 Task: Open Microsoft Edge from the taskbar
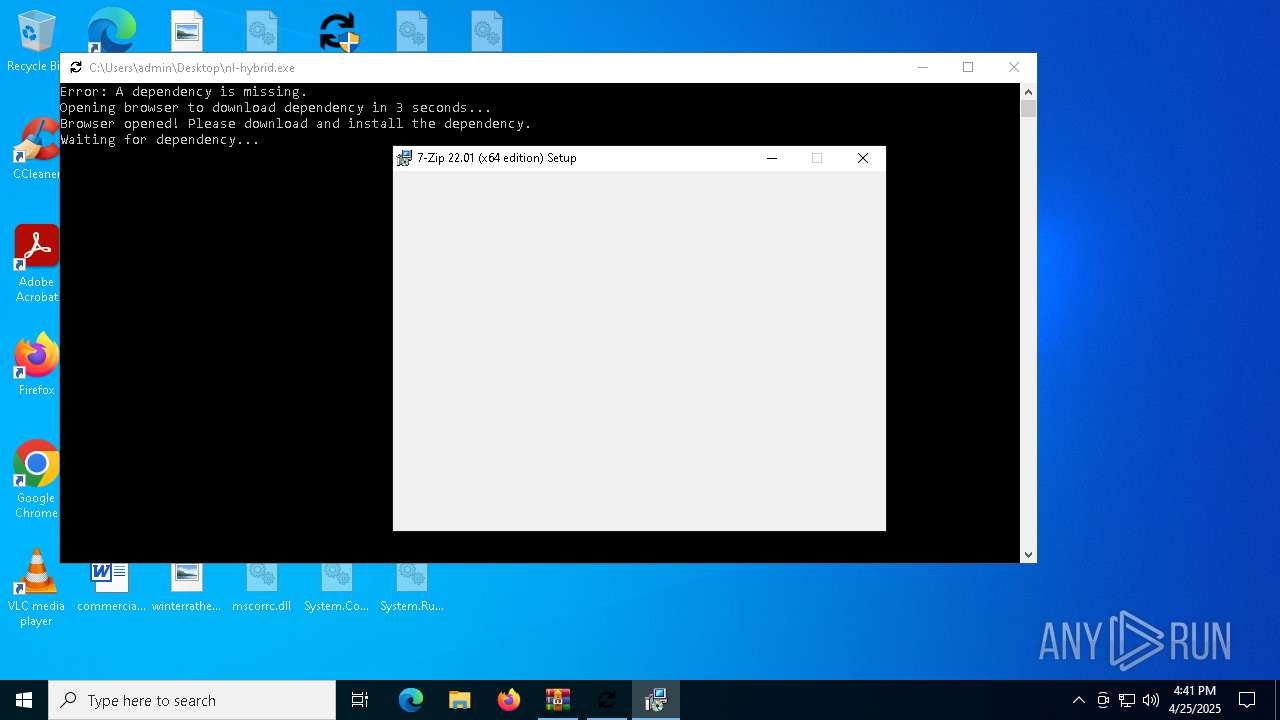click(x=411, y=700)
